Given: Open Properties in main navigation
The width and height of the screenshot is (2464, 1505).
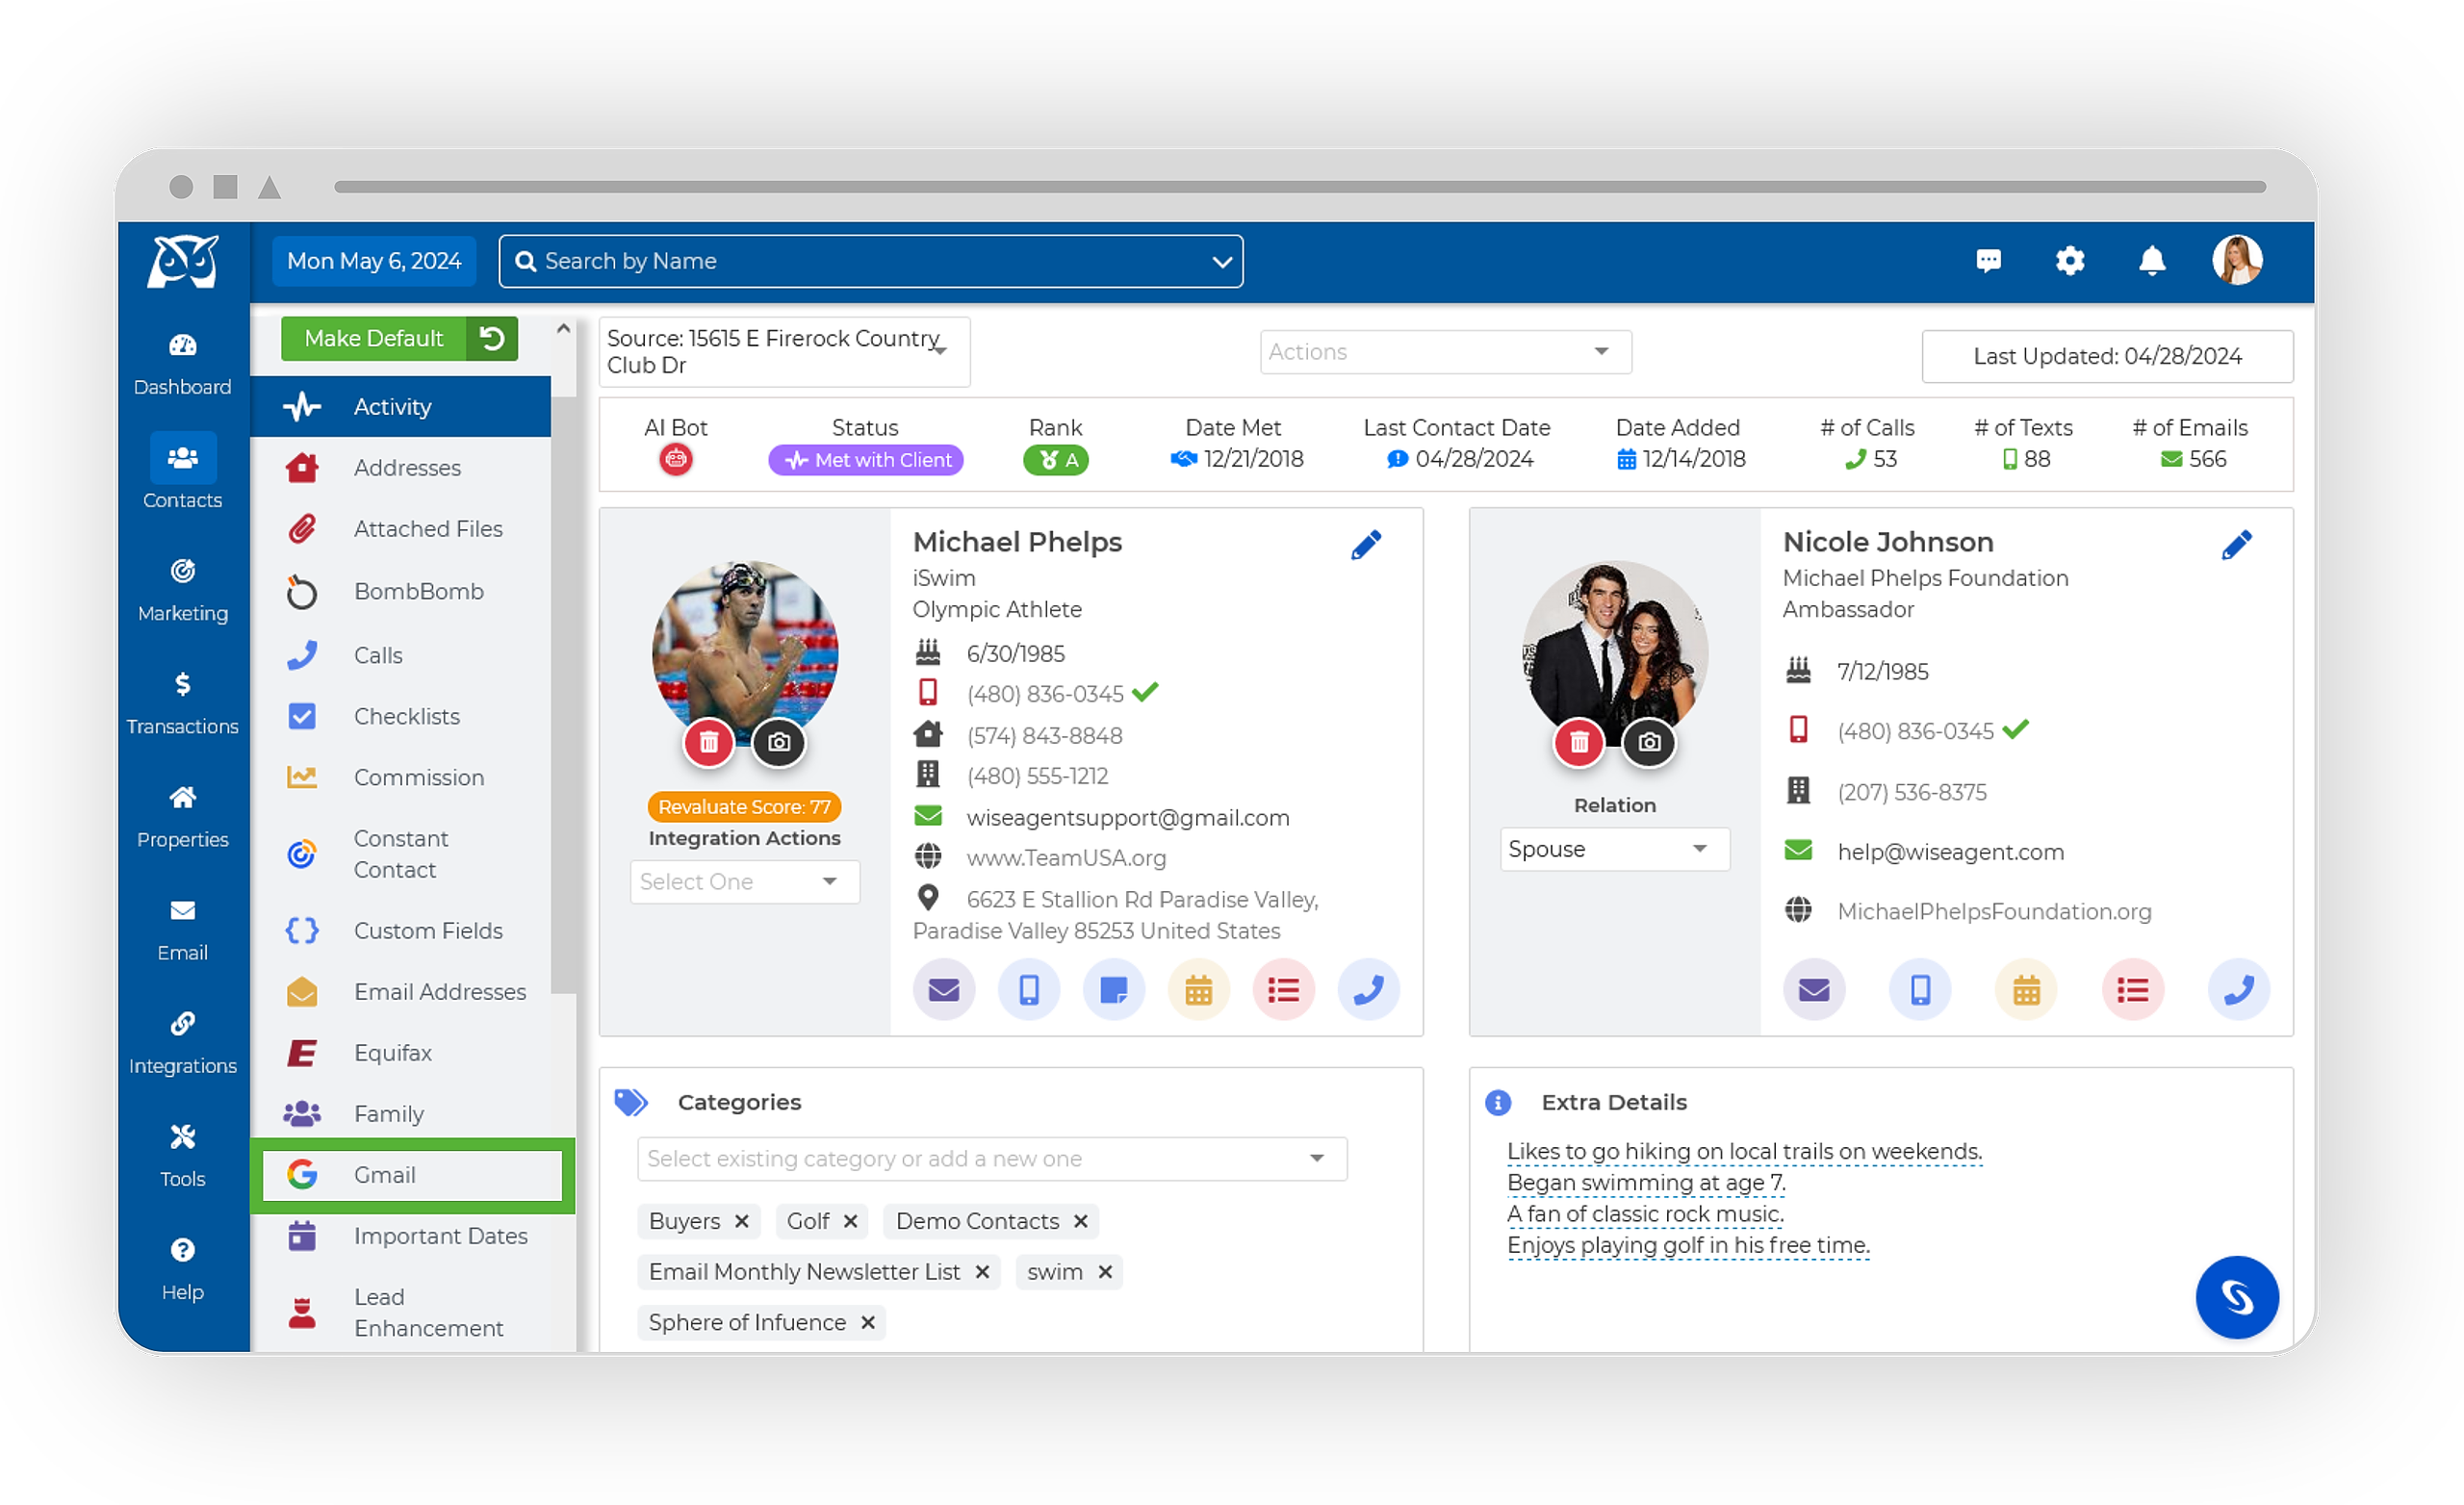Looking at the screenshot, I should 183,816.
